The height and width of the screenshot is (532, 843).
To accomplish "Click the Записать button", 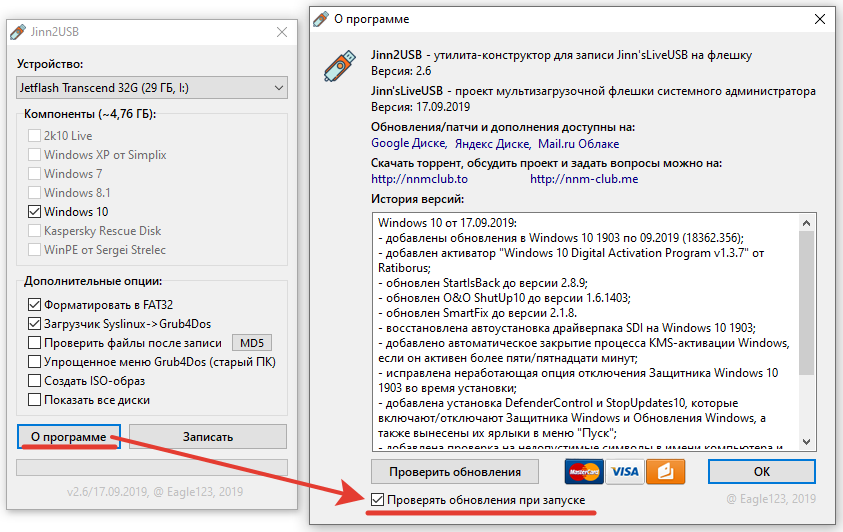I will [x=208, y=436].
